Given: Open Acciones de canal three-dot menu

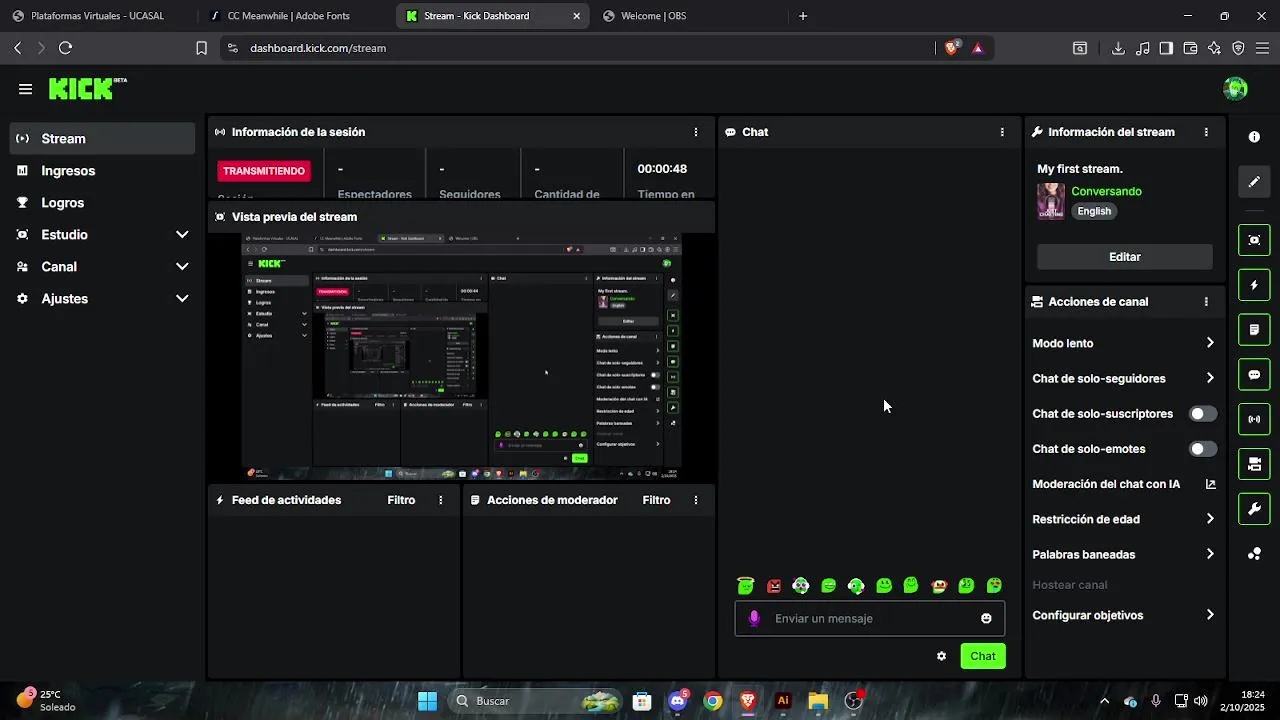Looking at the screenshot, I should (1206, 302).
